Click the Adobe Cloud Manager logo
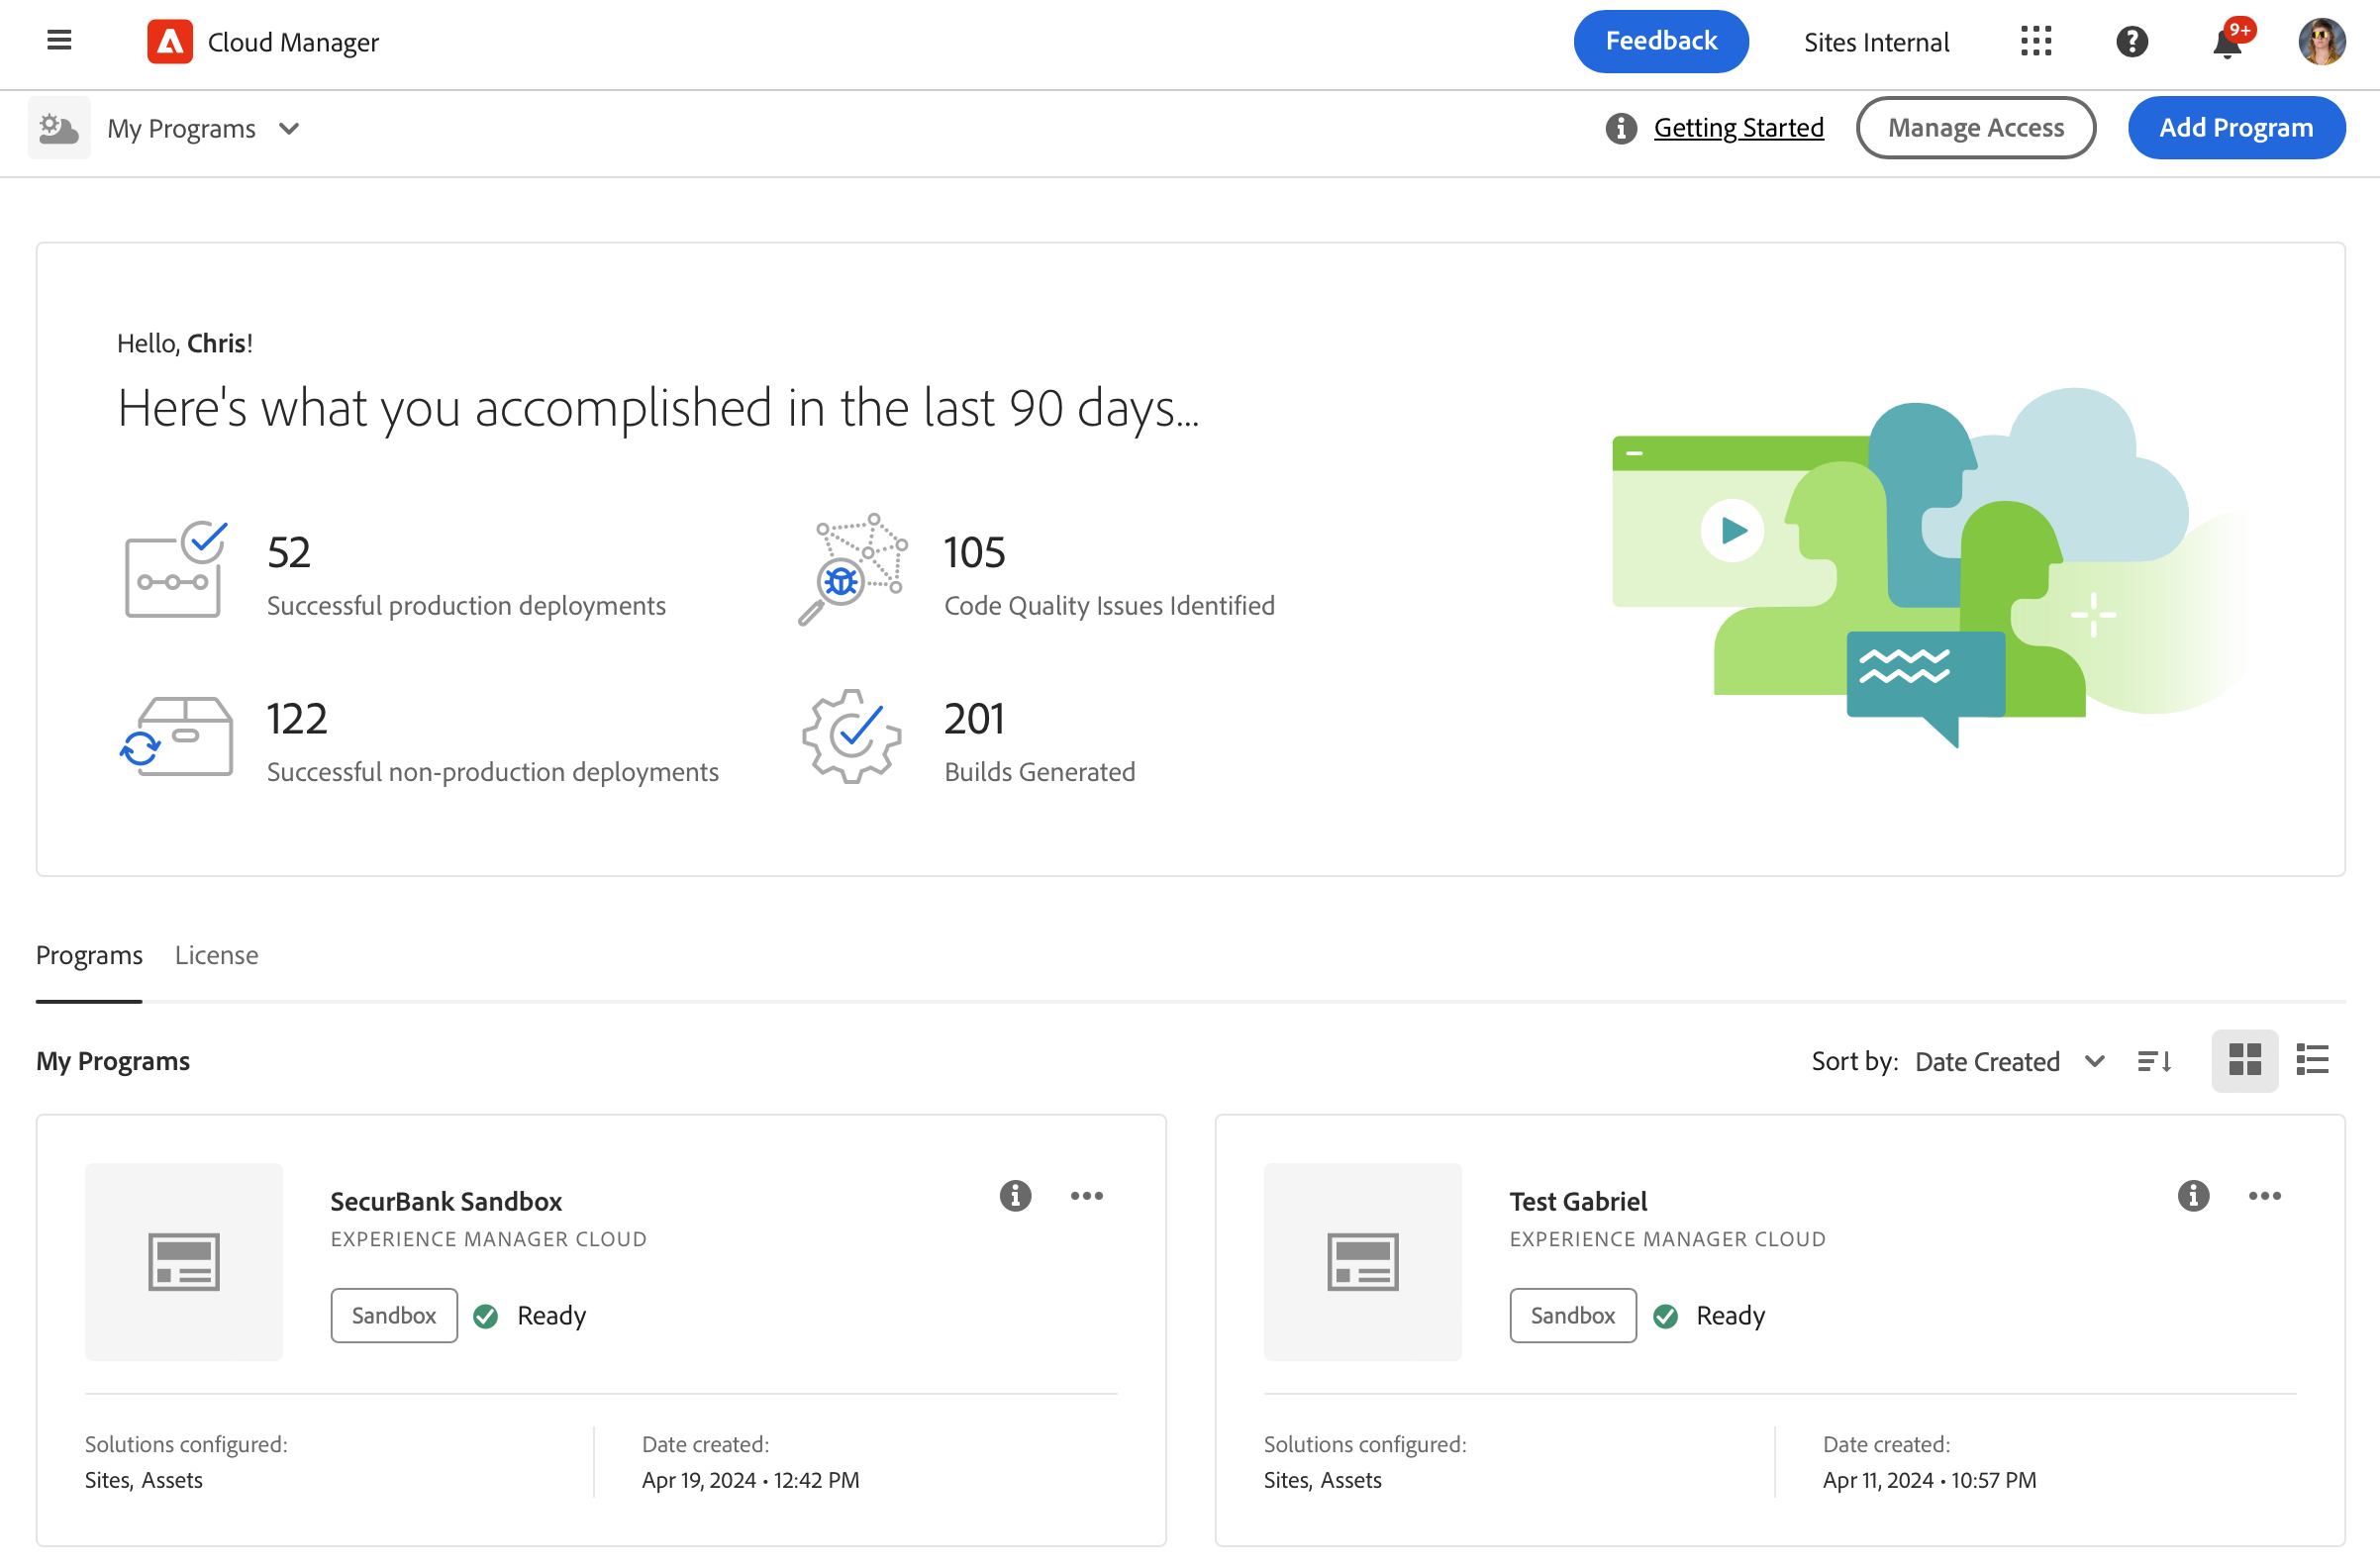The width and height of the screenshot is (2380, 1568). click(x=170, y=42)
